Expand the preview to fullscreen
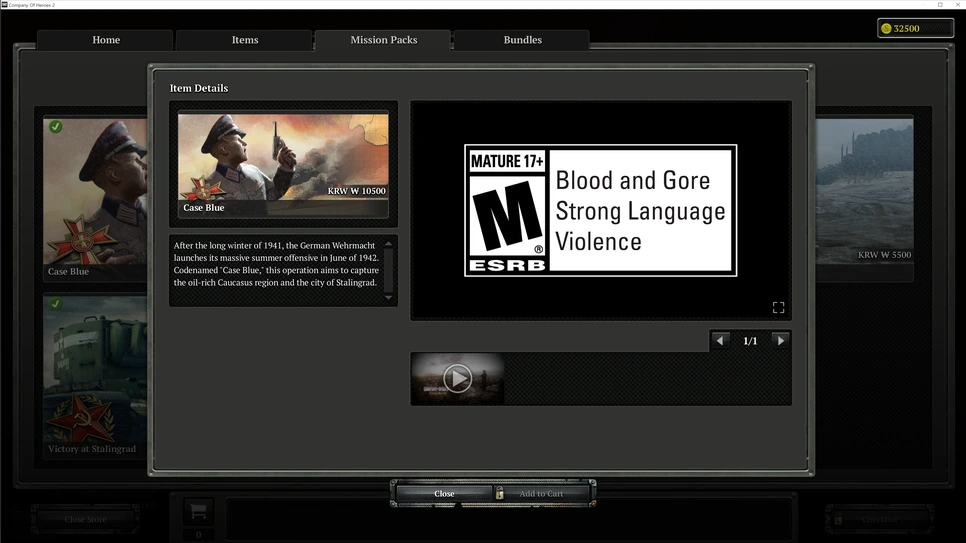The image size is (966, 543). (779, 308)
